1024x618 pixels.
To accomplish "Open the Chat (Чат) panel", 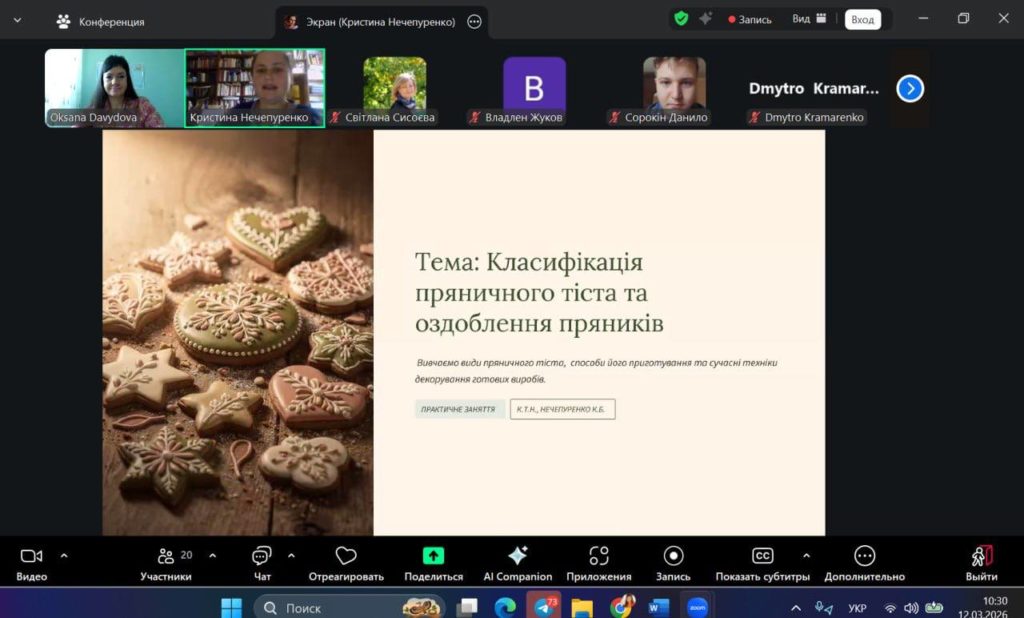I will [x=262, y=557].
